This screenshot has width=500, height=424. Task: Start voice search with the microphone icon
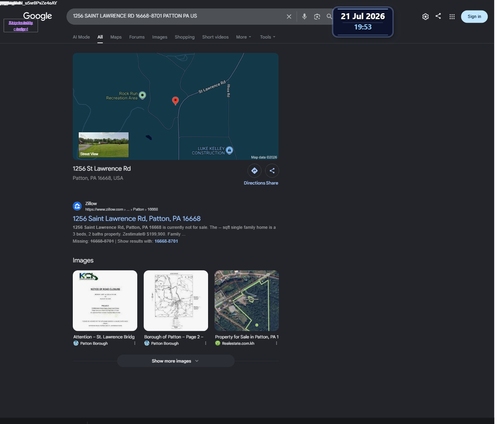click(x=304, y=17)
